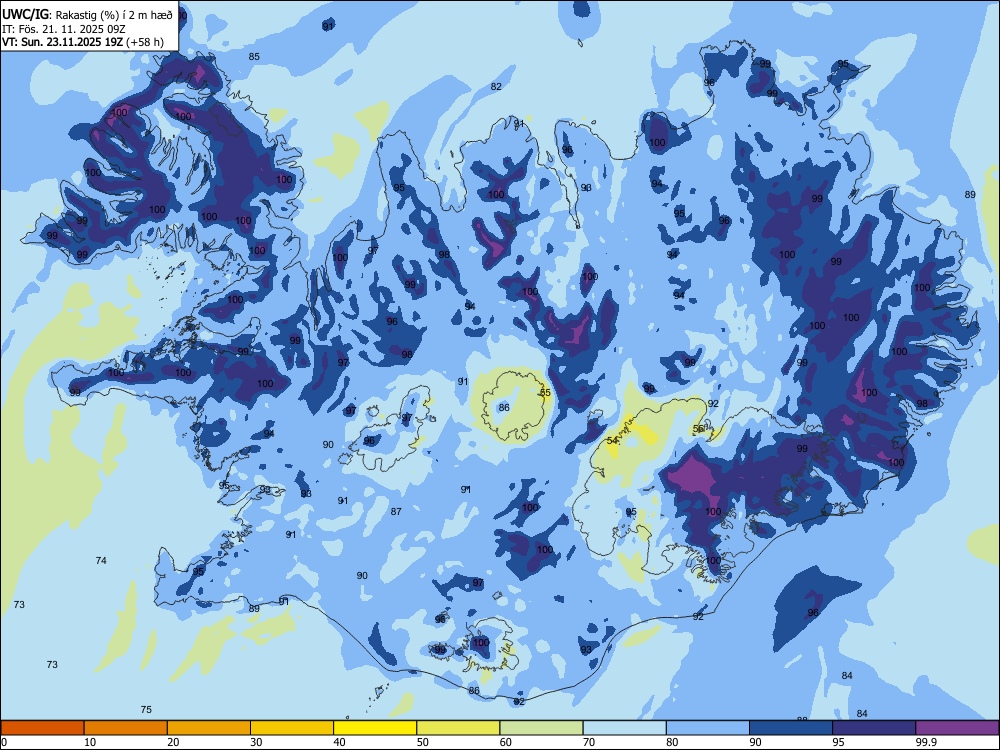Click the '54' humidity value on the map
1000x750 pixels.
[612, 441]
